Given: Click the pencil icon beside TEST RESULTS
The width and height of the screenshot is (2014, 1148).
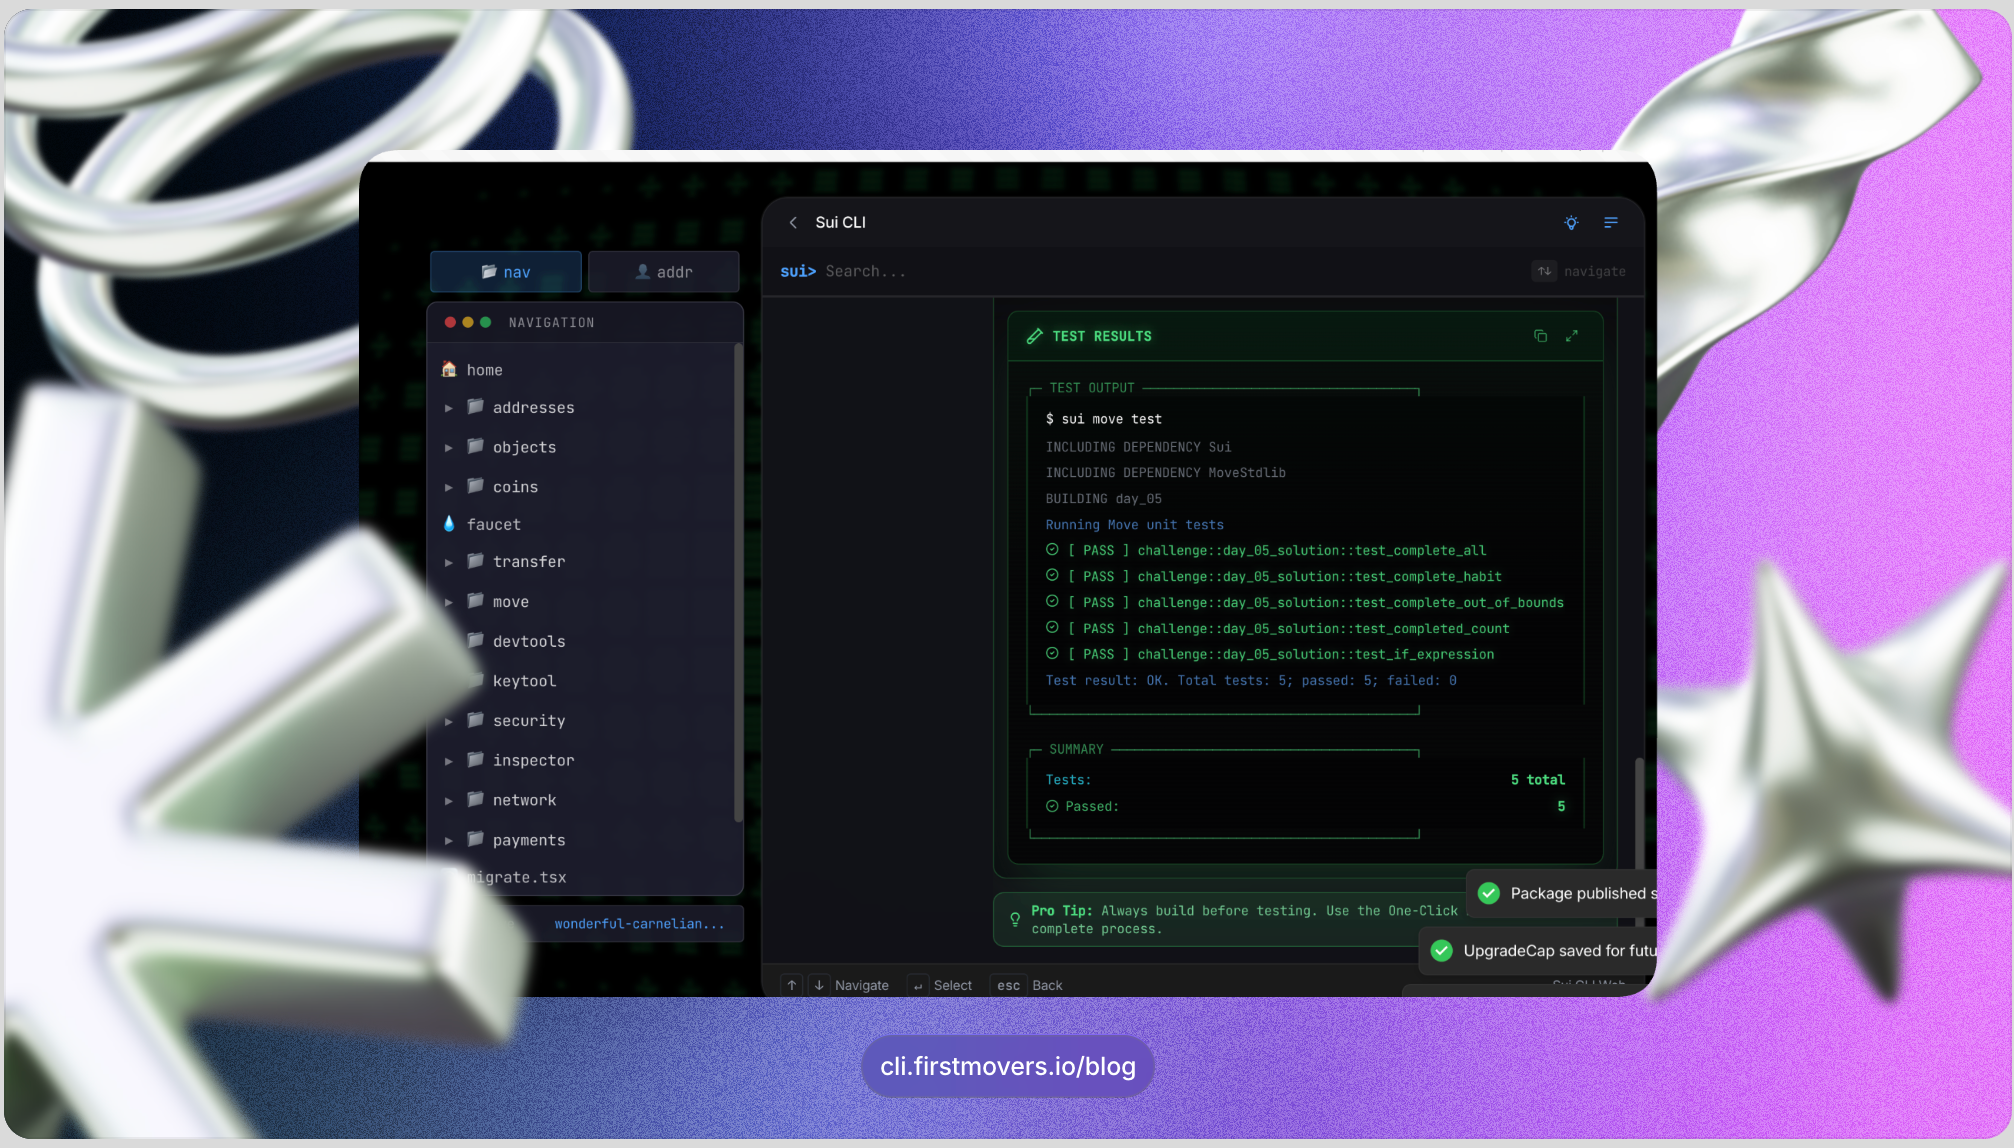Looking at the screenshot, I should [x=1035, y=336].
